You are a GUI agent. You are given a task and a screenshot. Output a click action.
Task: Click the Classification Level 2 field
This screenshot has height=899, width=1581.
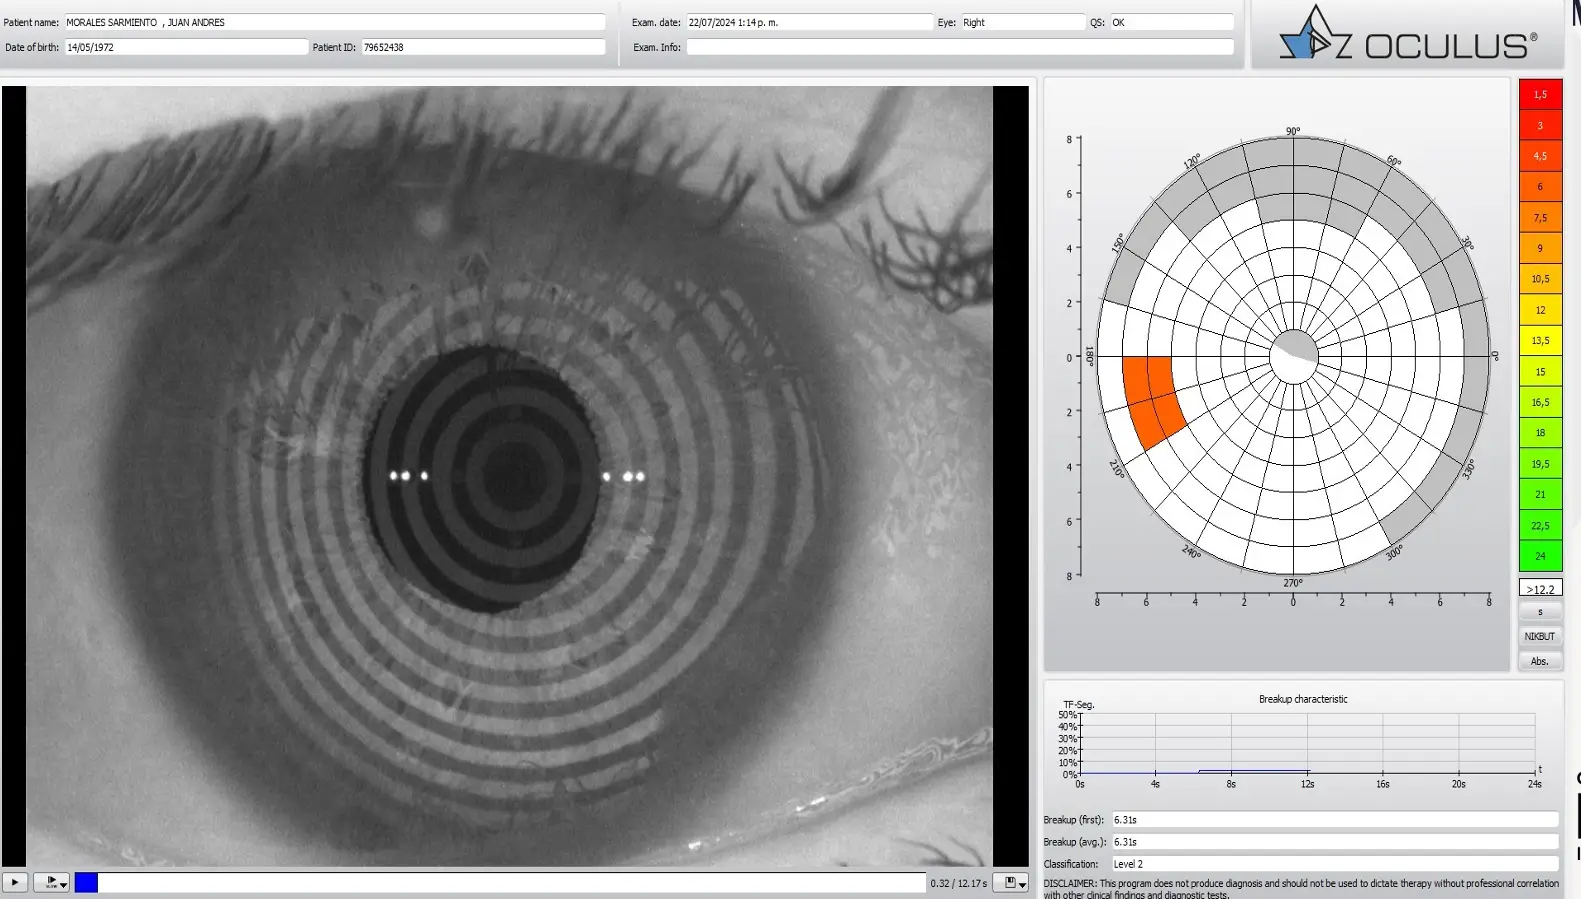coord(1334,864)
